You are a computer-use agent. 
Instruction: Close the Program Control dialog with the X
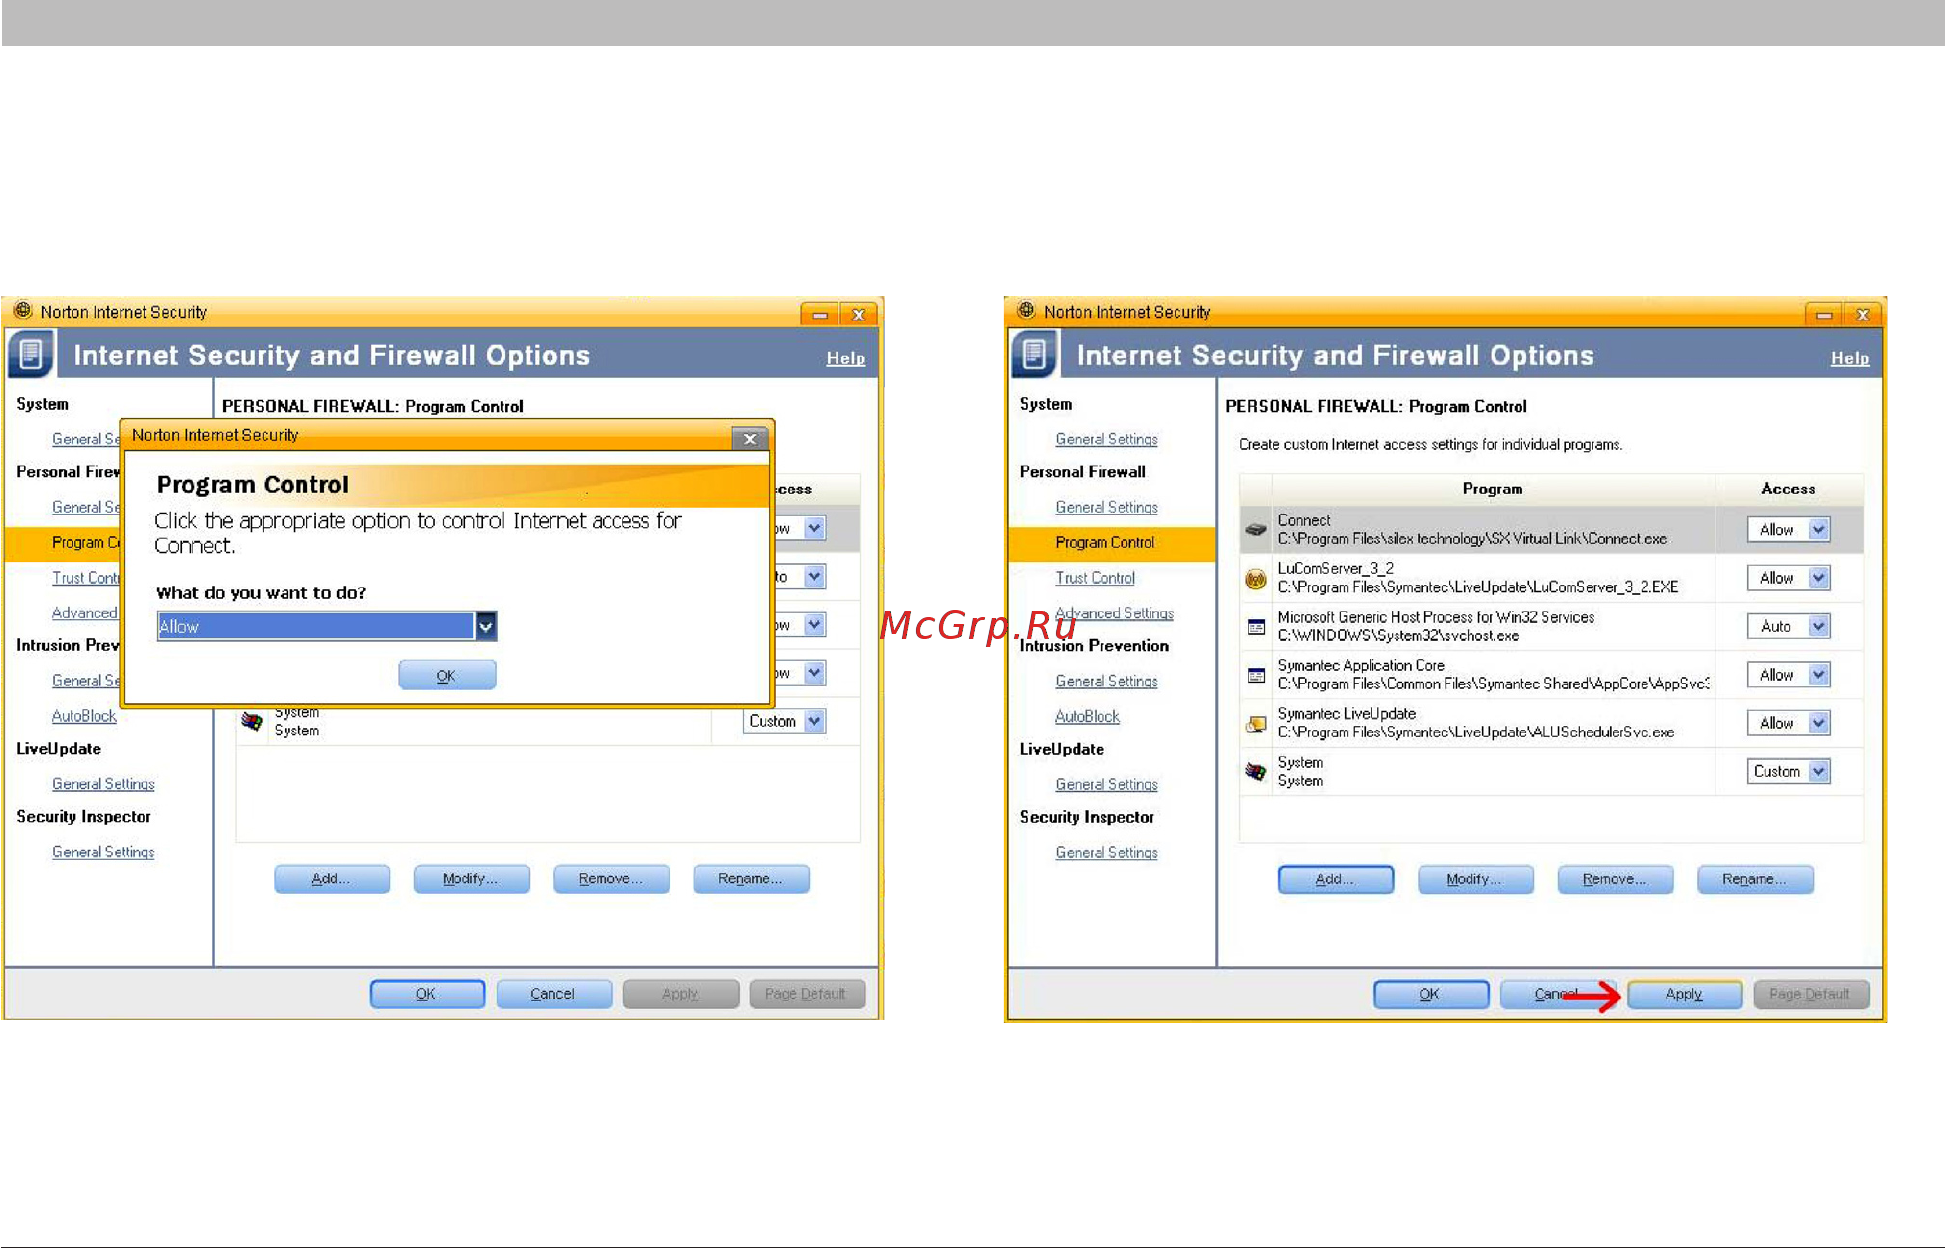coord(750,438)
